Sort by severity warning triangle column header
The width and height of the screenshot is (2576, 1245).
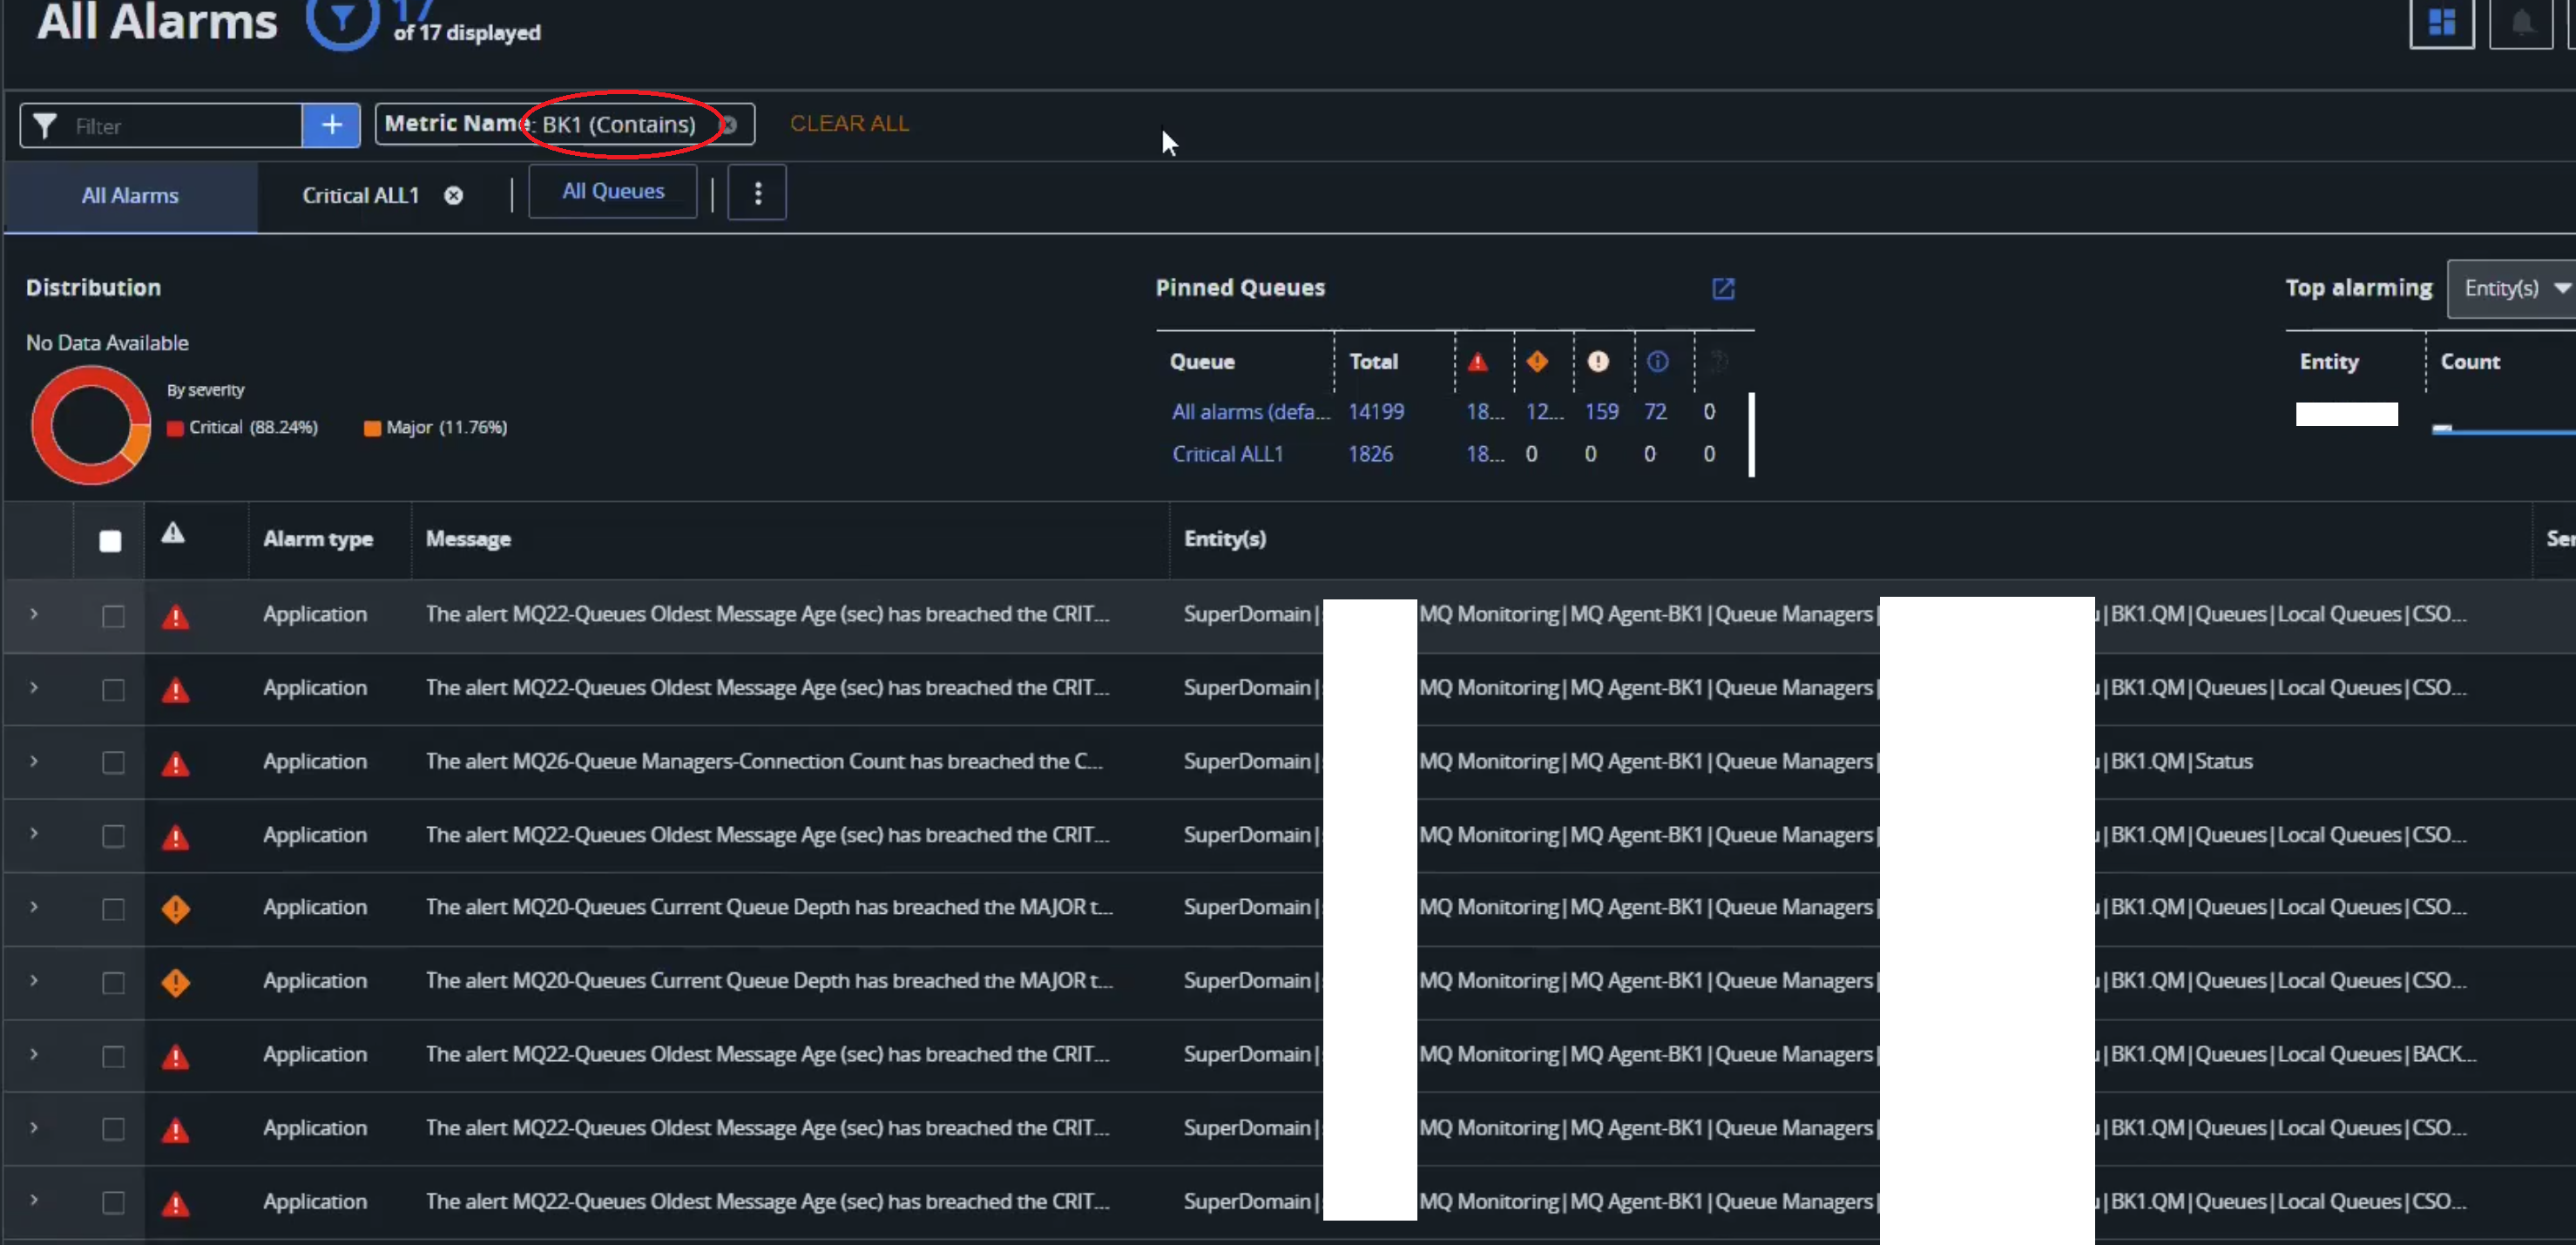[x=173, y=533]
